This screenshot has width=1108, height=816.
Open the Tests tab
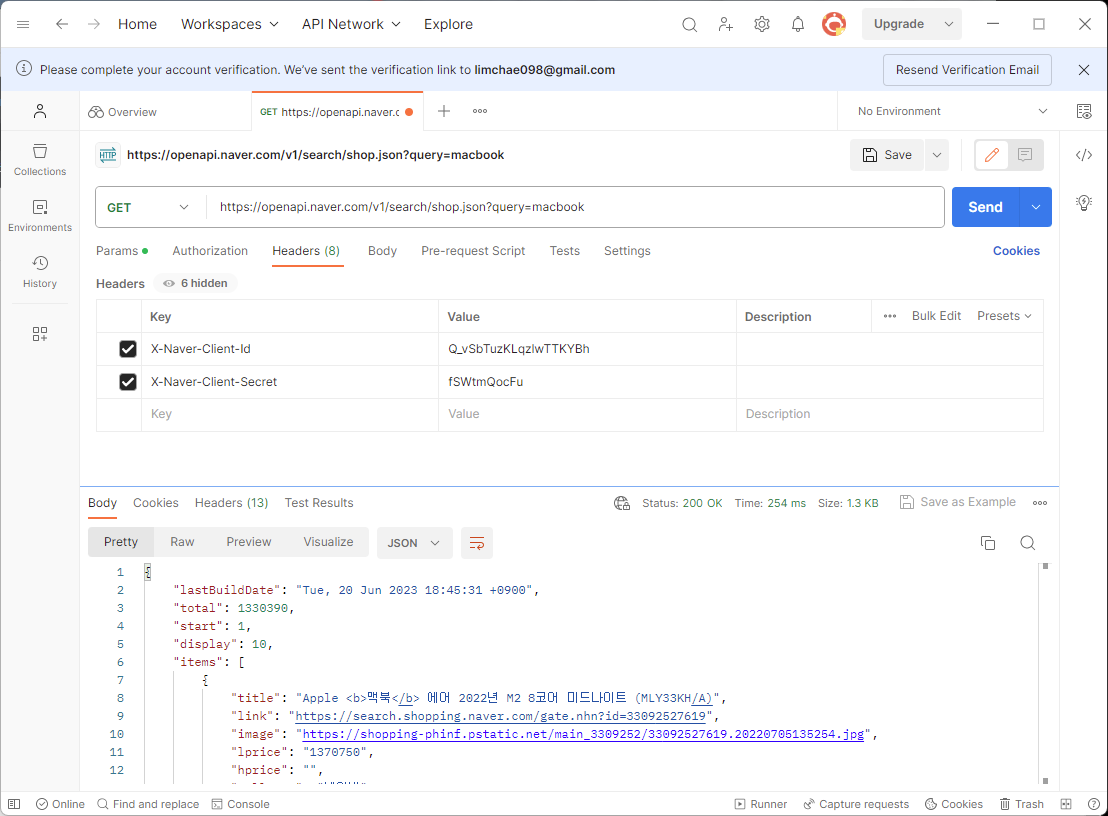click(x=565, y=251)
